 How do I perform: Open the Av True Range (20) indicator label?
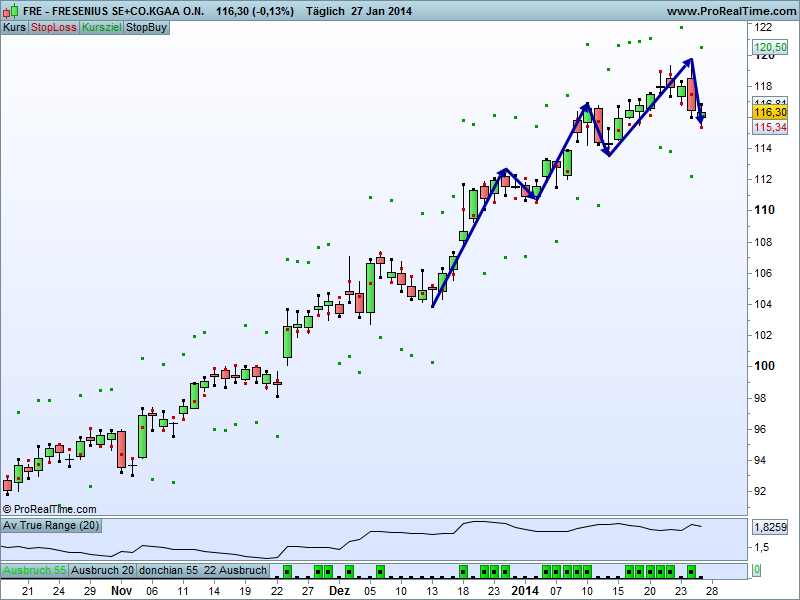click(x=51, y=526)
